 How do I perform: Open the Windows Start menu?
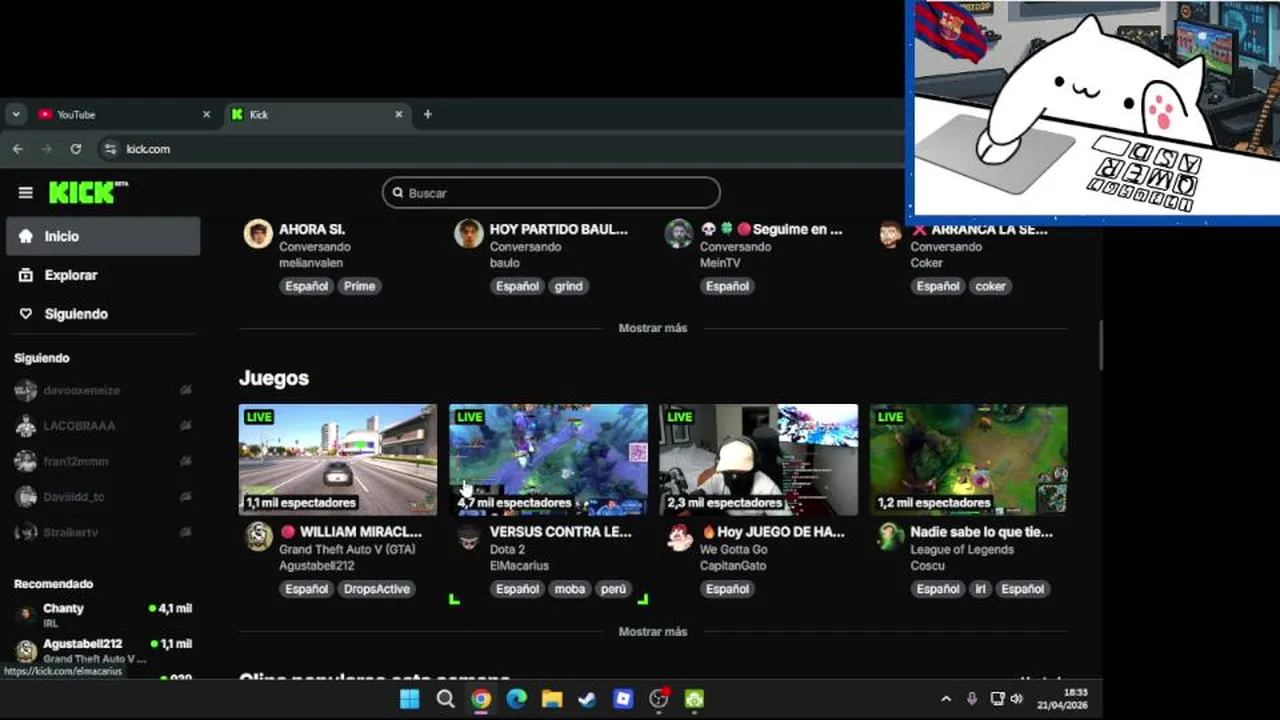point(410,699)
